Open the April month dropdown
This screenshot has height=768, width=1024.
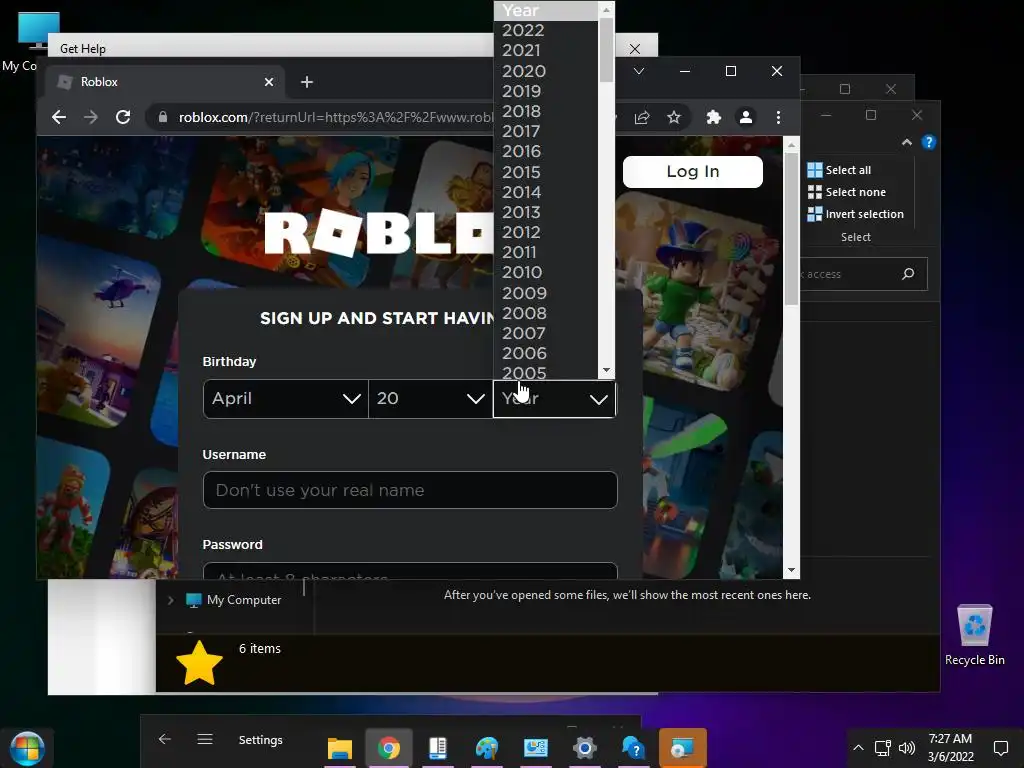coord(285,398)
